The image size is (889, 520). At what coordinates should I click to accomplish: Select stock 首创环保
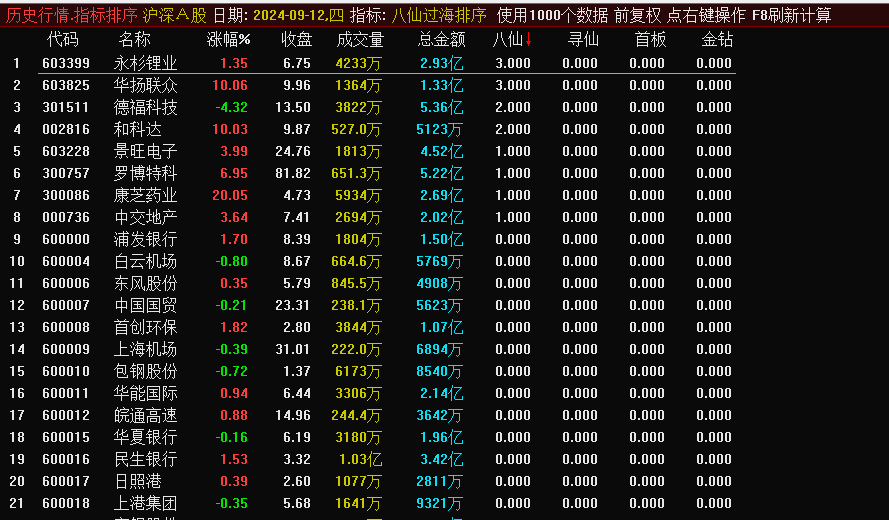145,327
